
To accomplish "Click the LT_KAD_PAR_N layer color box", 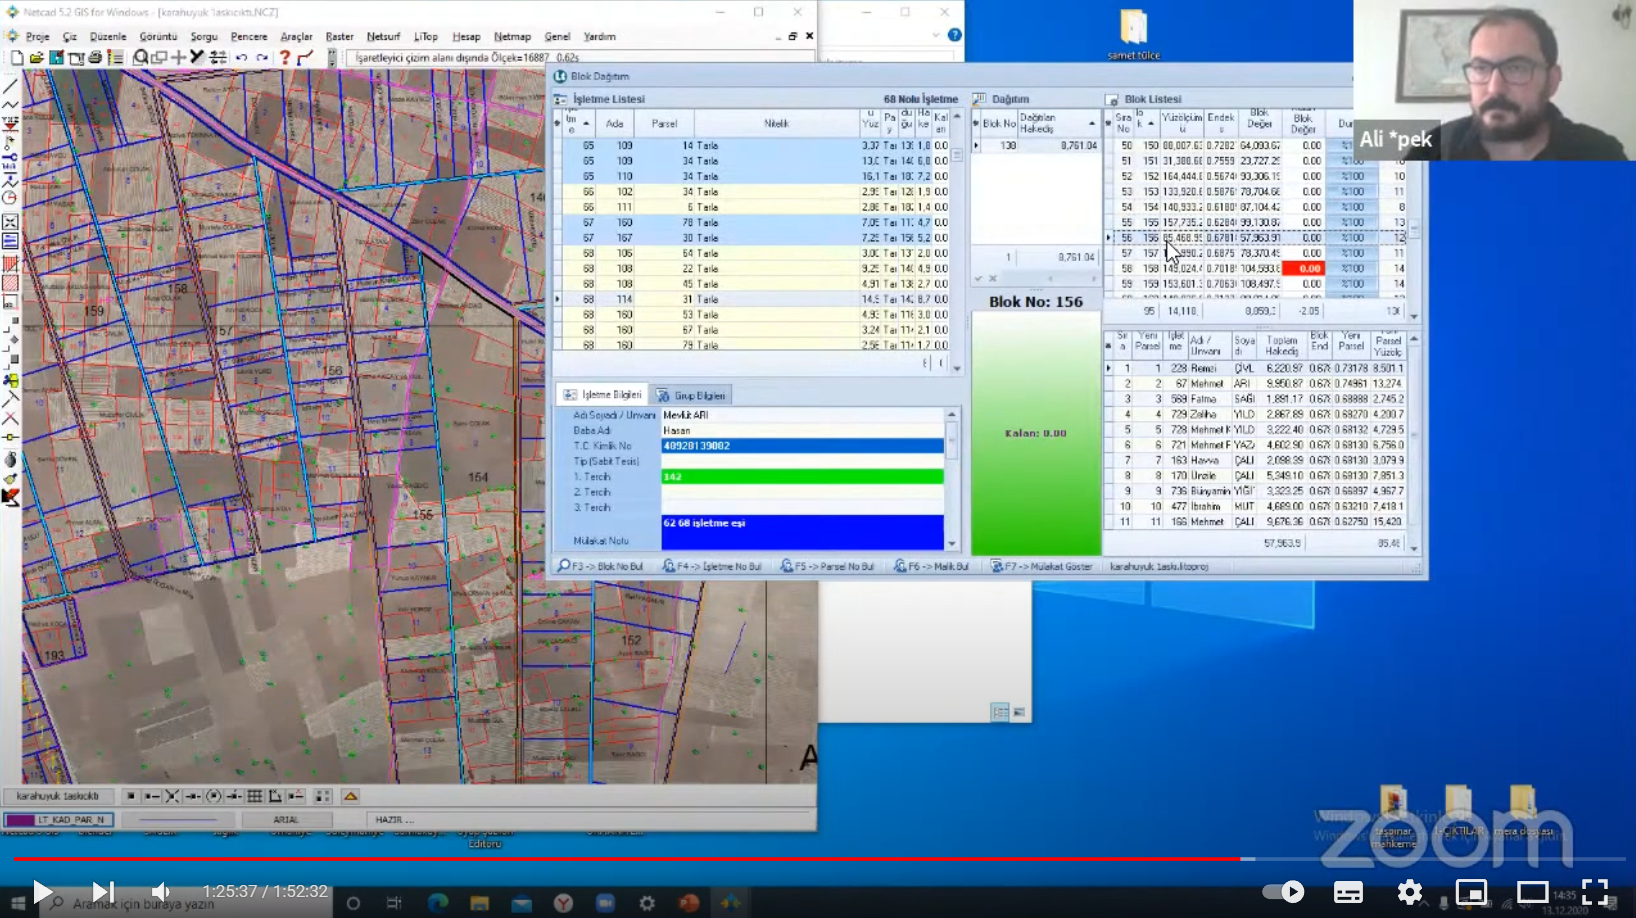I will 20,820.
